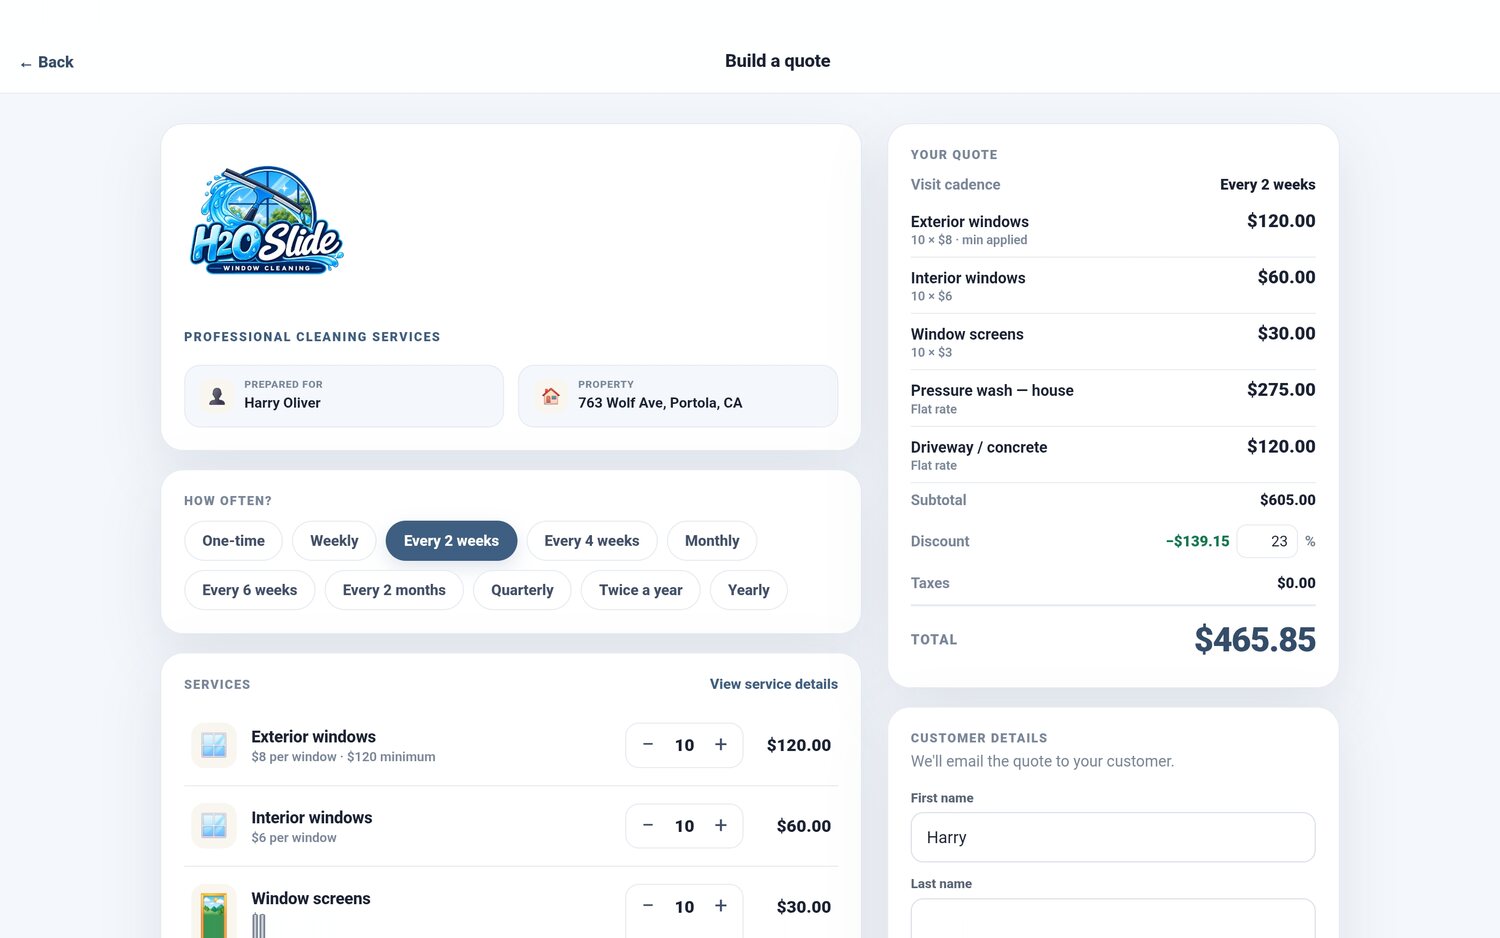Select Every 2 months frequency
Screen dimensions: 1500x938
394,590
